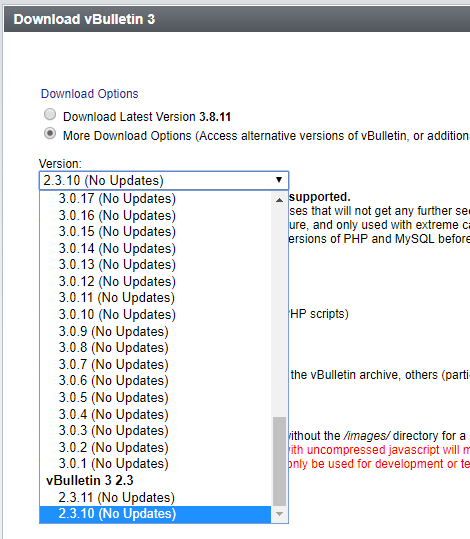Select the 3.0.2 (No Updates) option
Viewport: 470px width, 539px height.
pyautogui.click(x=155, y=447)
